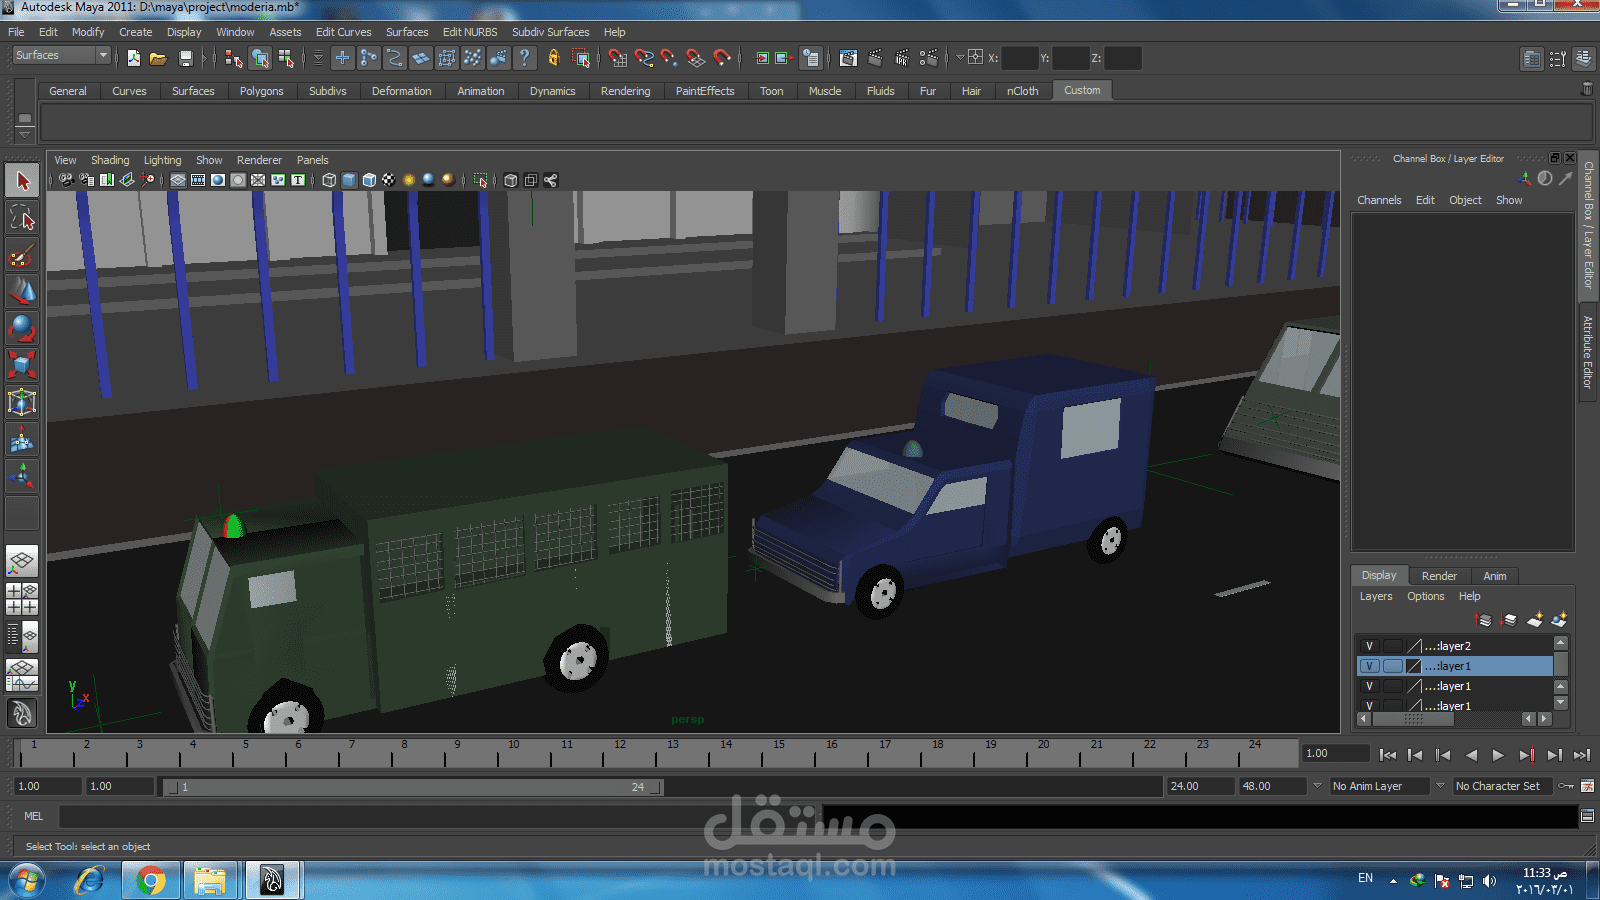Open the Edit NURBS menu
The width and height of the screenshot is (1600, 900).
pyautogui.click(x=470, y=32)
